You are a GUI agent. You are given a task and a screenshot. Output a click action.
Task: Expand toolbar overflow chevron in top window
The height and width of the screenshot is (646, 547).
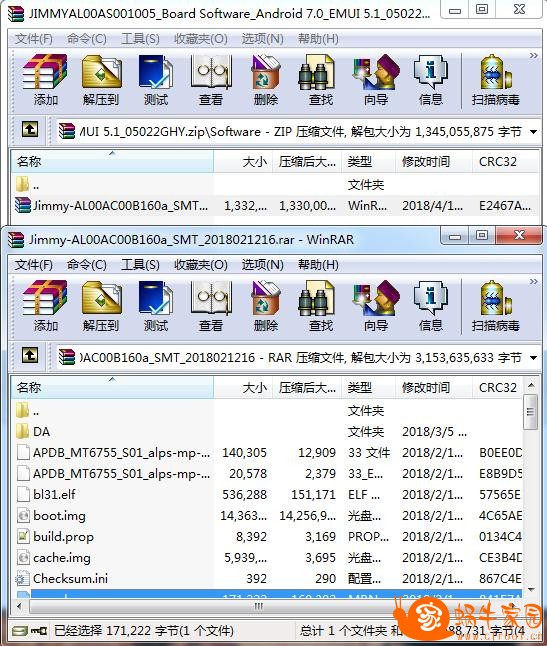click(x=533, y=55)
